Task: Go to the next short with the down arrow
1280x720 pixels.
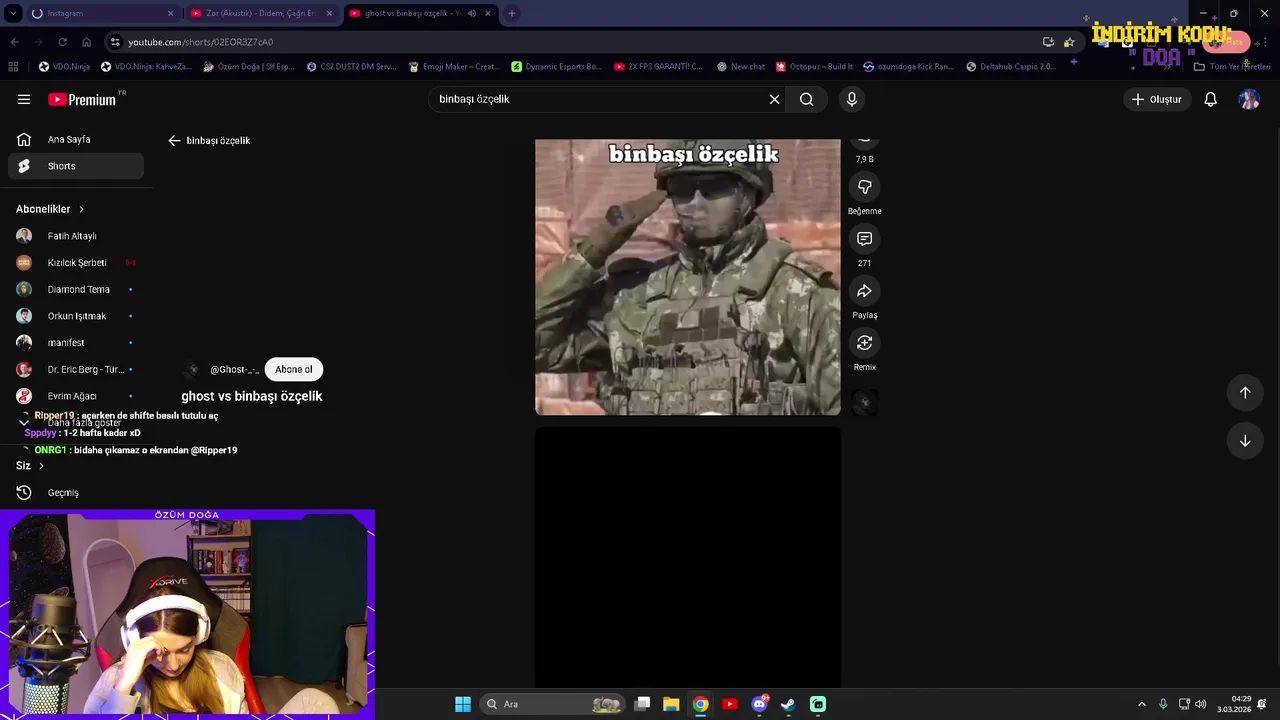Action: [x=1245, y=441]
